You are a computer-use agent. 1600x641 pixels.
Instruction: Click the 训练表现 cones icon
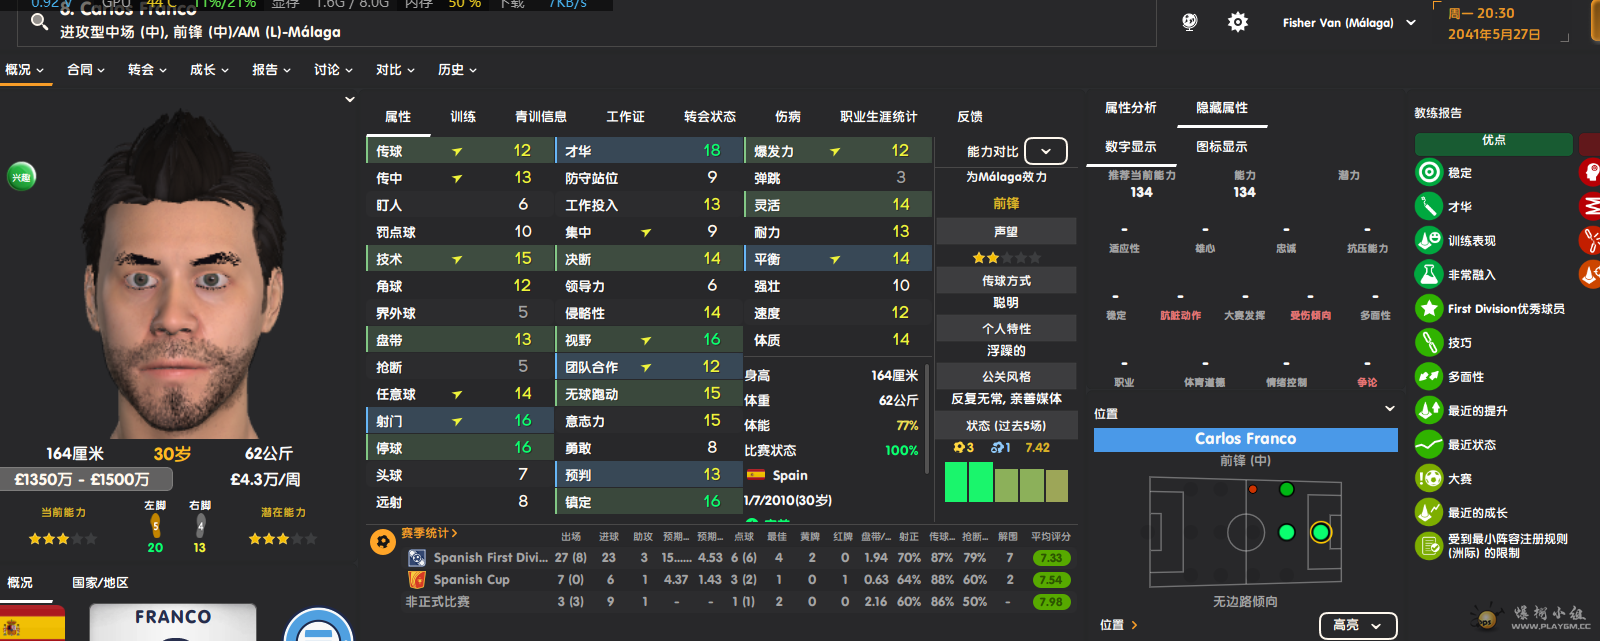click(1429, 240)
